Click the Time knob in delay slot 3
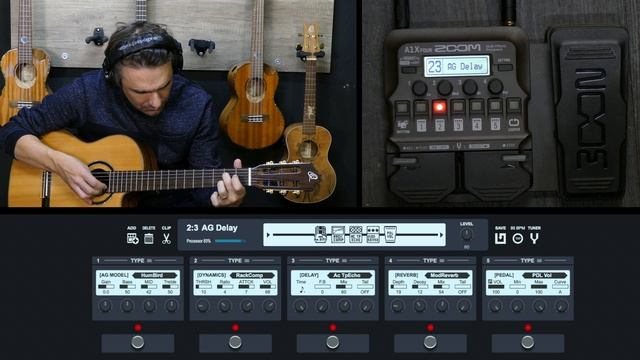 [300, 306]
